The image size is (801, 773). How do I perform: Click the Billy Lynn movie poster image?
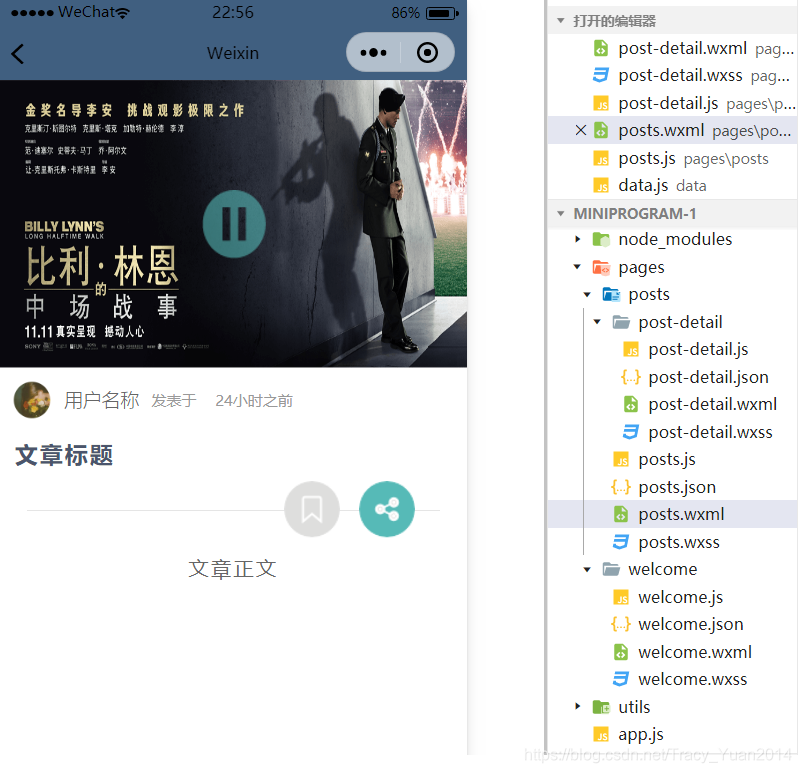(233, 223)
